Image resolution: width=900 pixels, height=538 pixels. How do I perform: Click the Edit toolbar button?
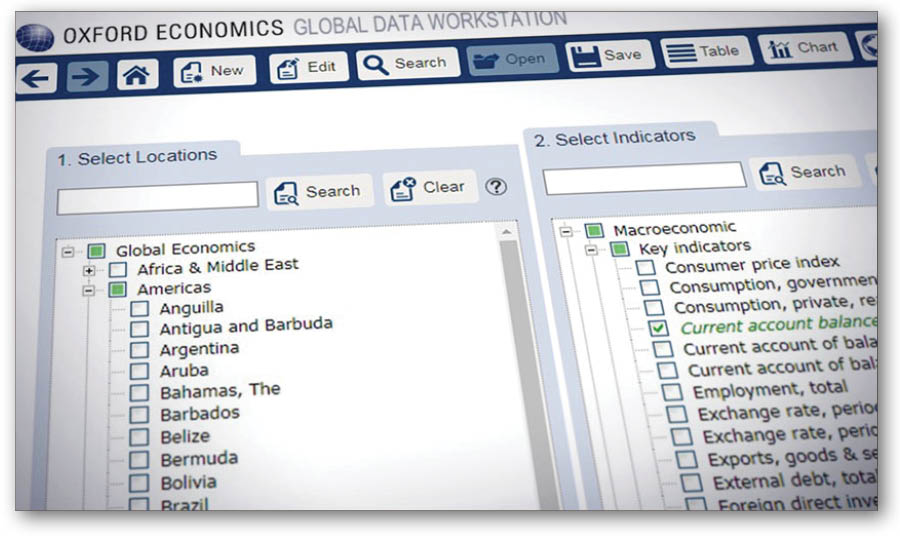[x=308, y=68]
